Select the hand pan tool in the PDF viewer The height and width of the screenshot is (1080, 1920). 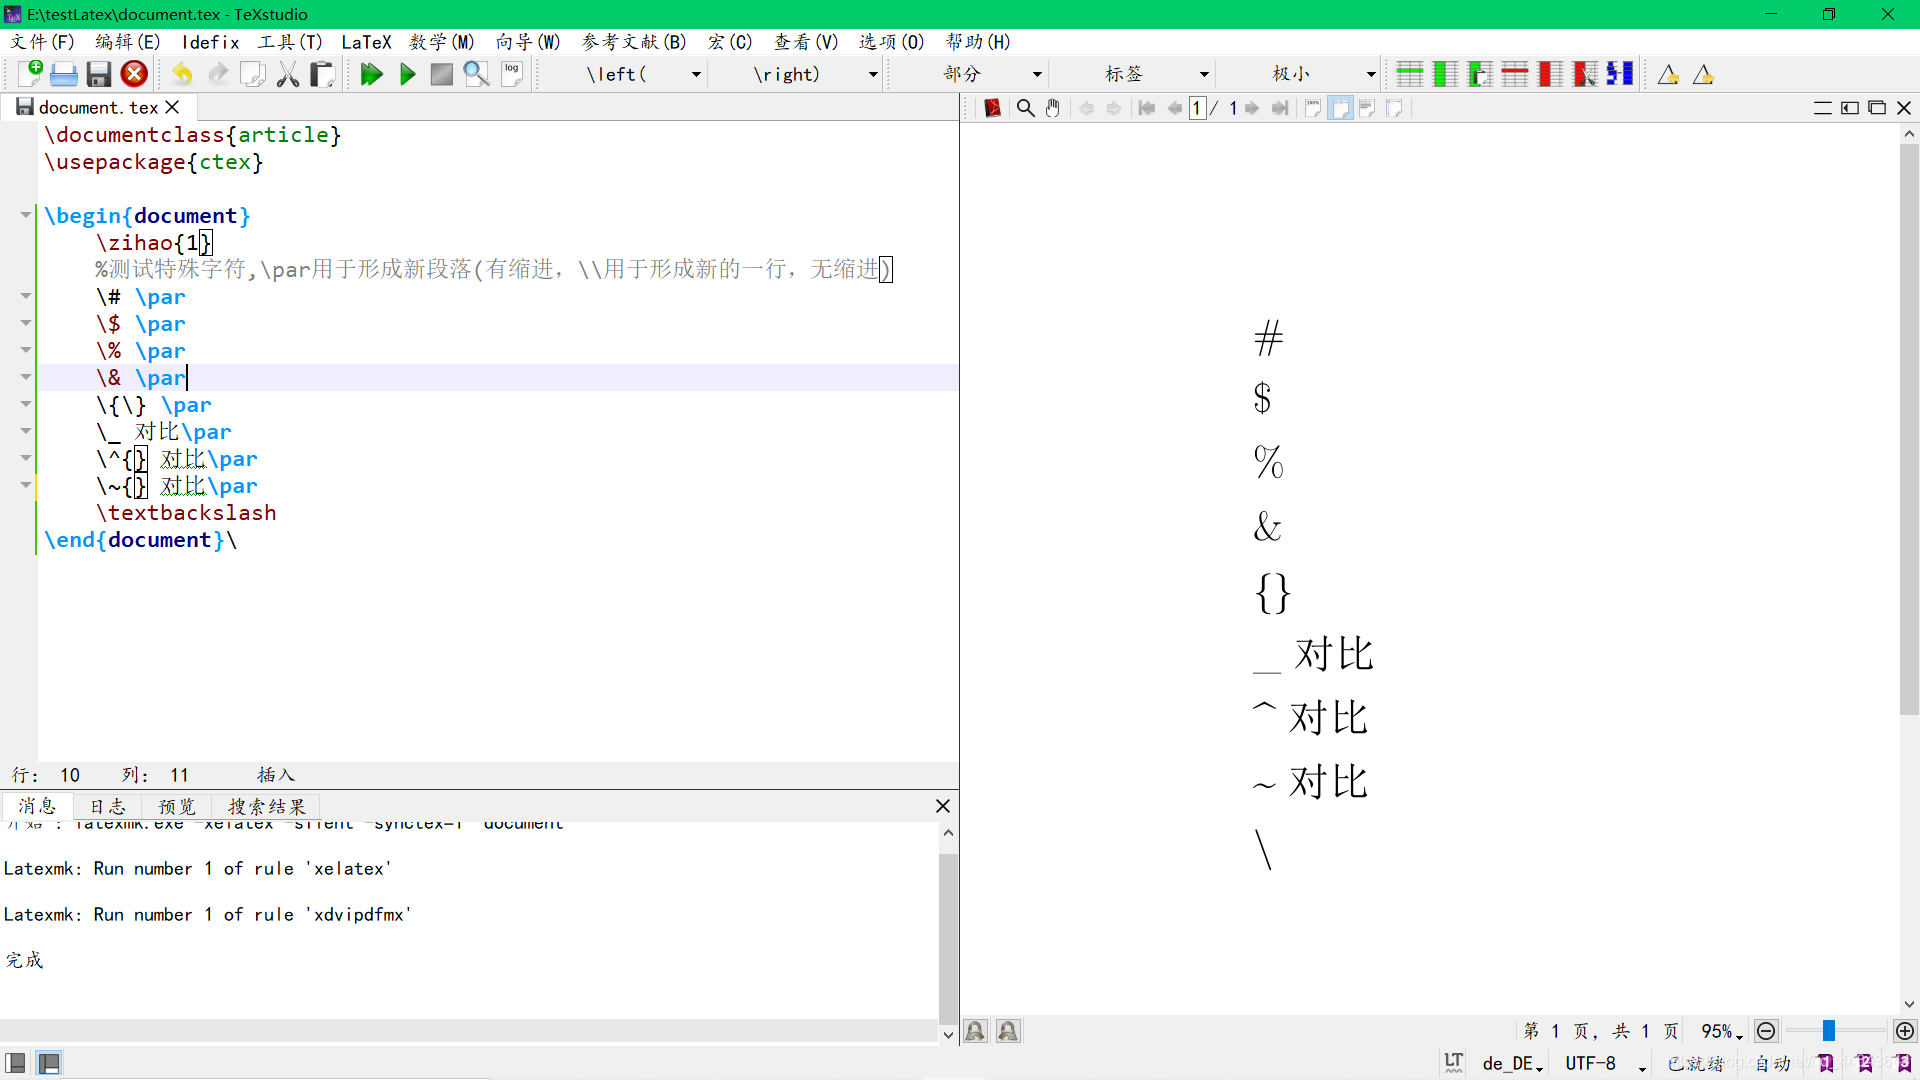(1053, 108)
